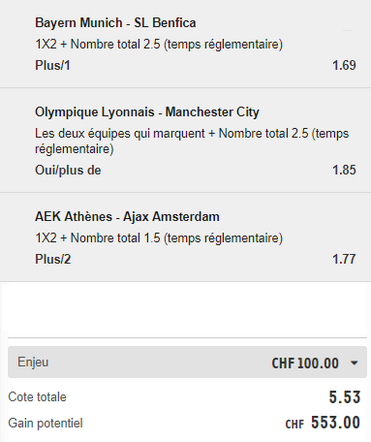Image resolution: width=371 pixels, height=442 pixels.
Task: Click the potential winnings CHF 553.00
Action: [323, 423]
